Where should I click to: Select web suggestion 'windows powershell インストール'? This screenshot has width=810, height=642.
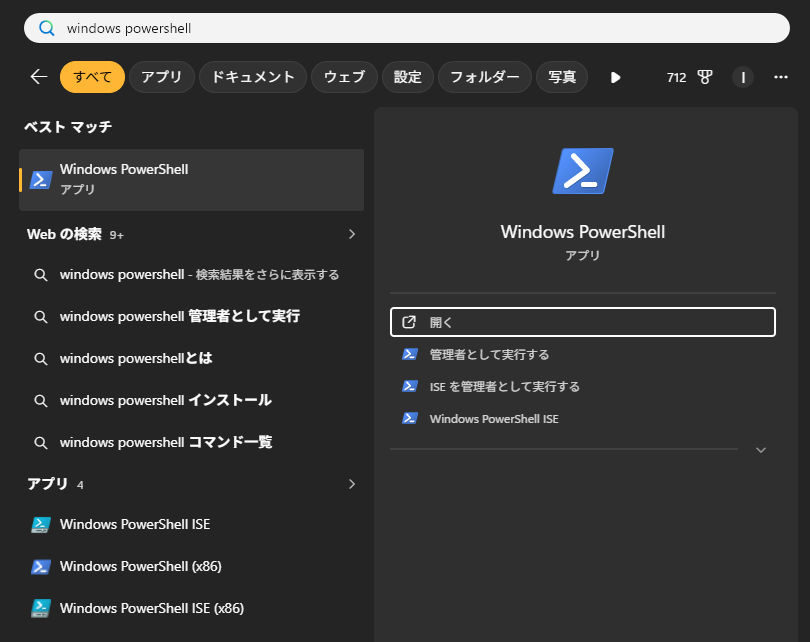tap(192, 400)
